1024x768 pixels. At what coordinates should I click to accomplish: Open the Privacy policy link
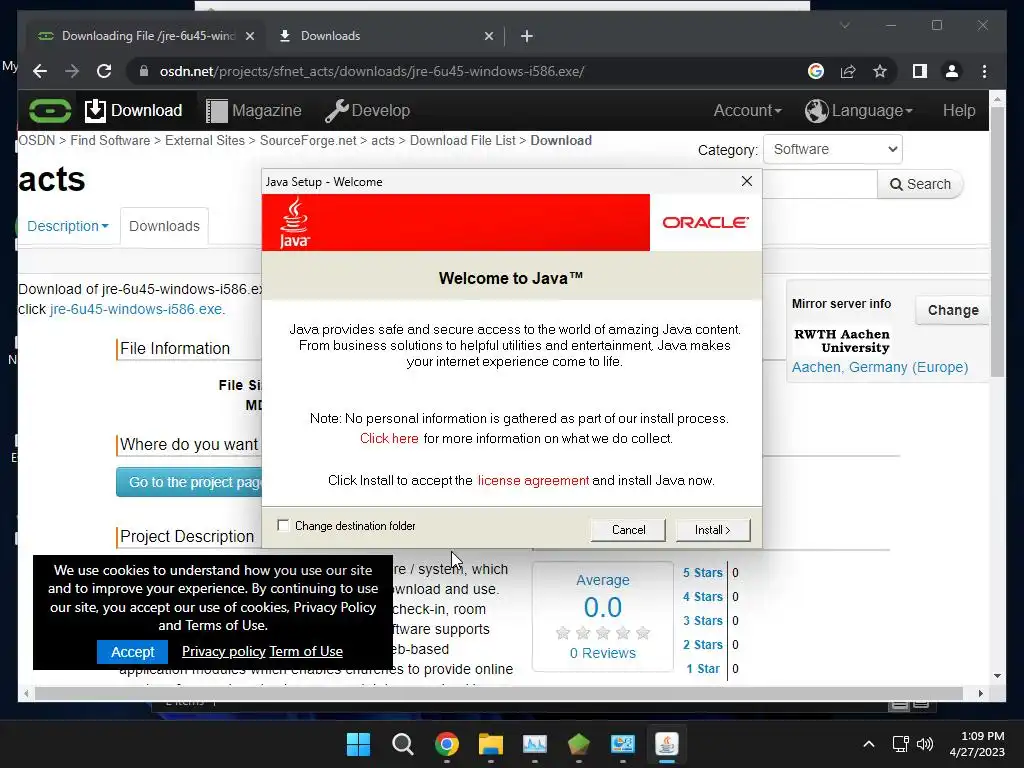point(223,651)
